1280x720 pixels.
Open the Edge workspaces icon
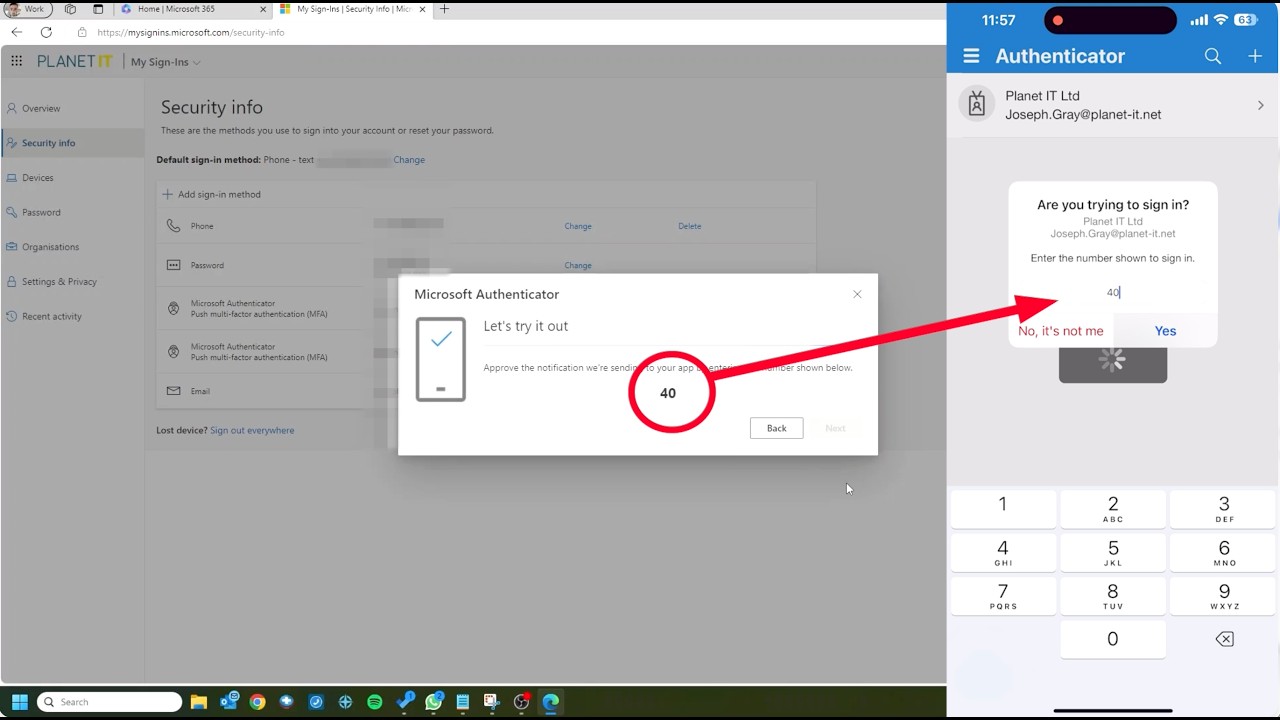tap(70, 9)
